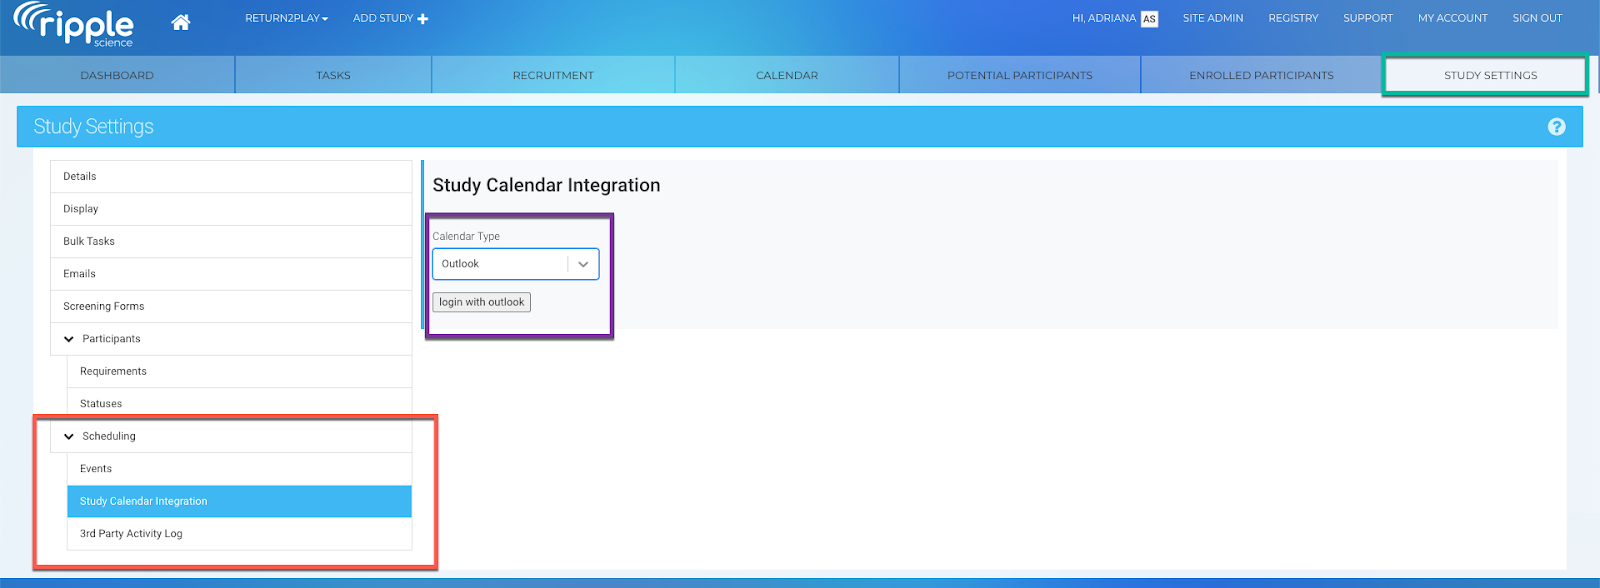1600x588 pixels.
Task: Open the help question mark icon
Action: point(1556,127)
